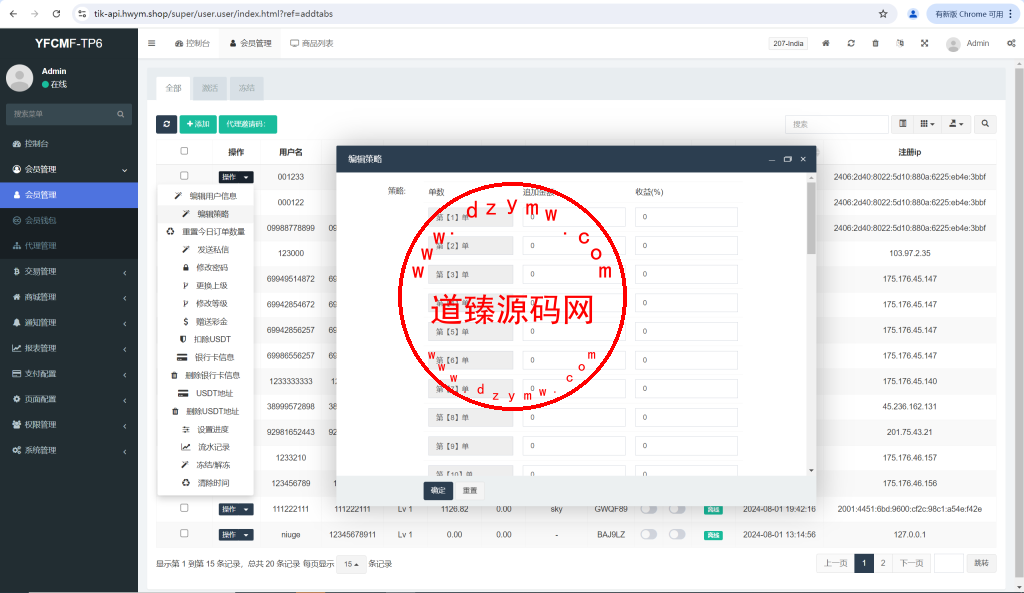1024x593 pixels.
Task: Choose 赠送彩金 menu entry
Action: coord(206,321)
